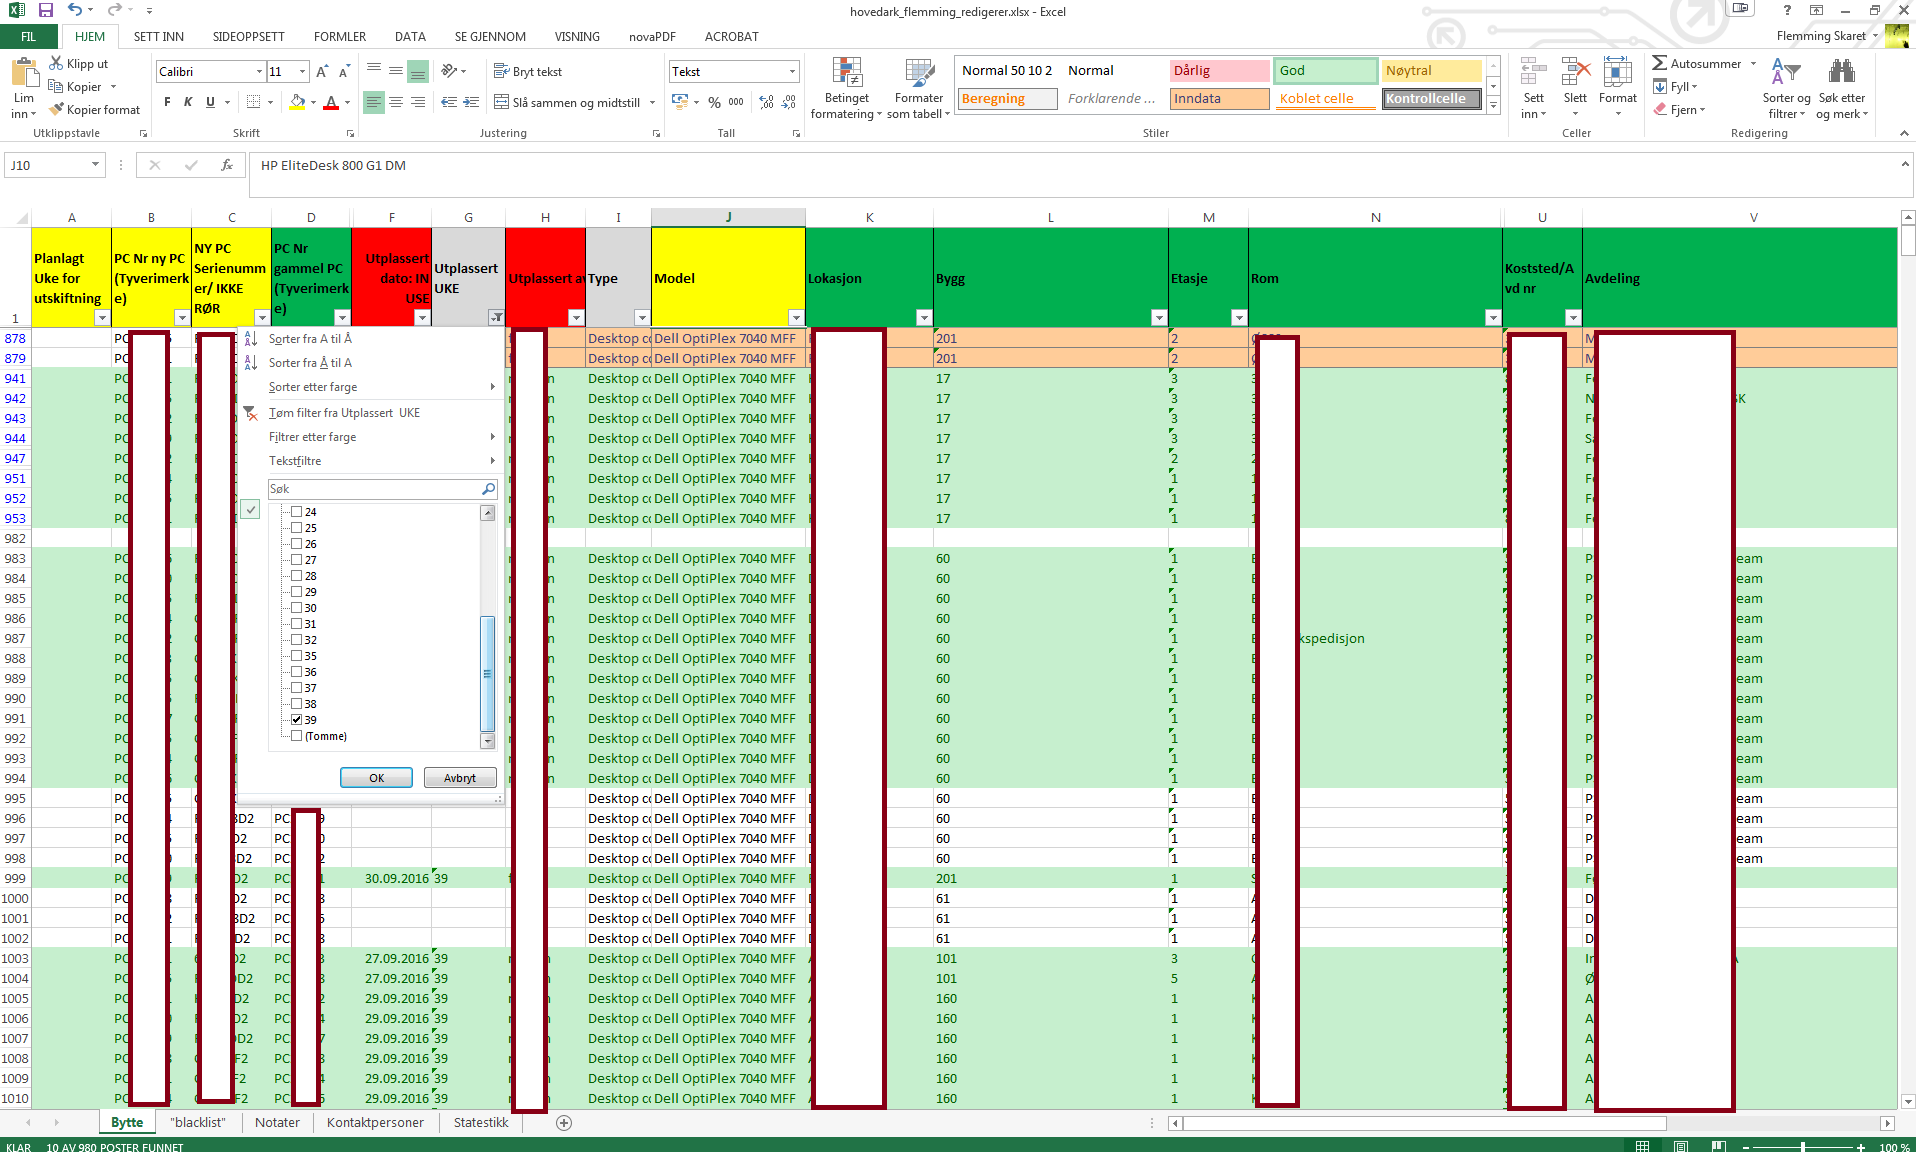Align cell text to the left
This screenshot has height=1152, width=1916.
coord(374,102)
